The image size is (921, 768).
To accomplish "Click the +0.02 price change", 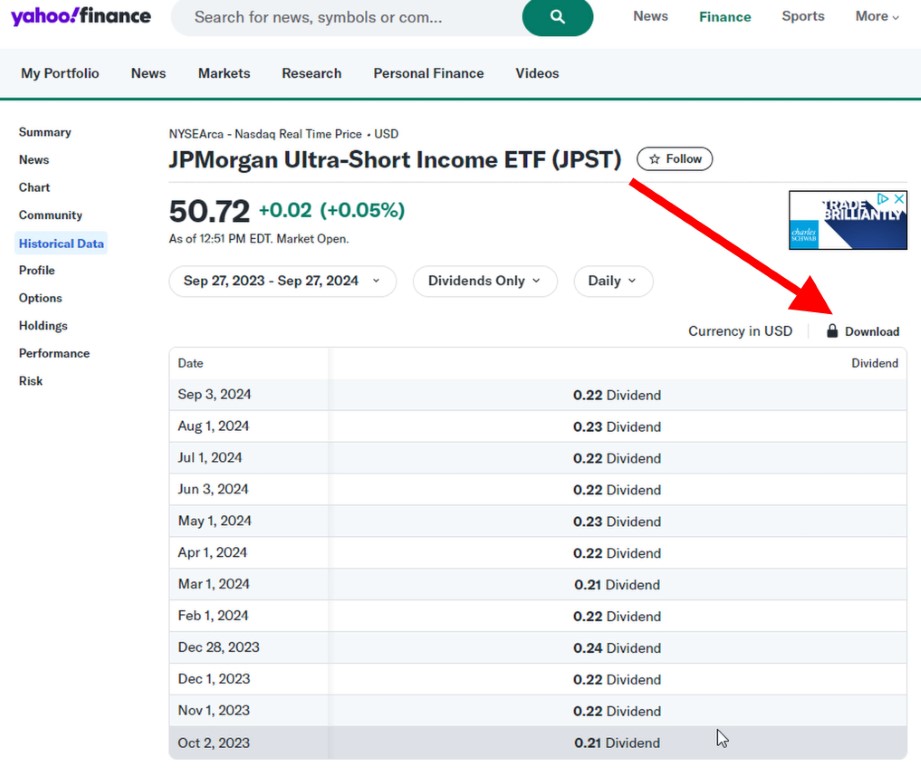I will click(285, 210).
